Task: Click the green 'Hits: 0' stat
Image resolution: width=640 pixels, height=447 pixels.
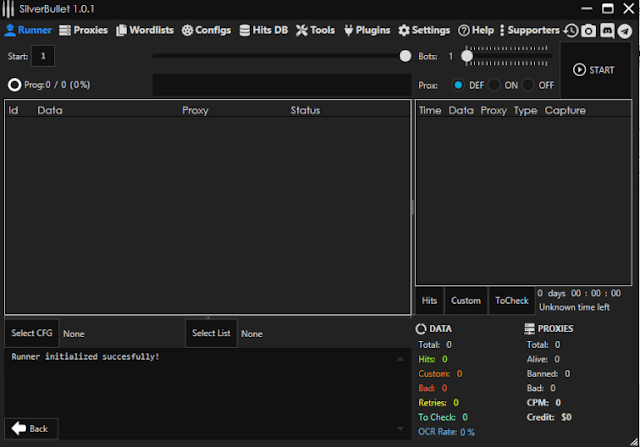Action: [x=433, y=359]
